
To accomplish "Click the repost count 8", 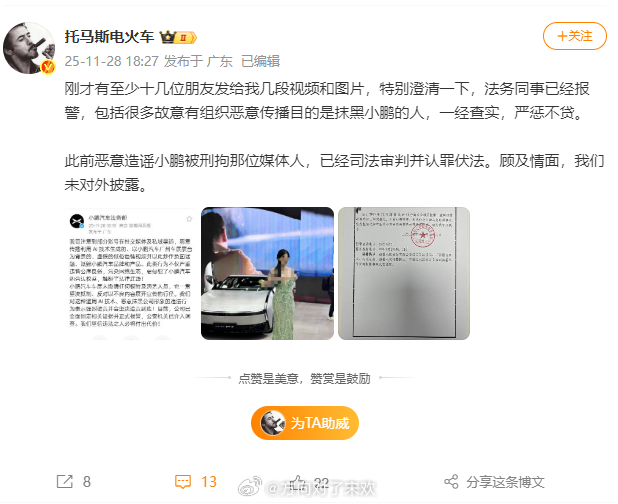I will (x=87, y=482).
